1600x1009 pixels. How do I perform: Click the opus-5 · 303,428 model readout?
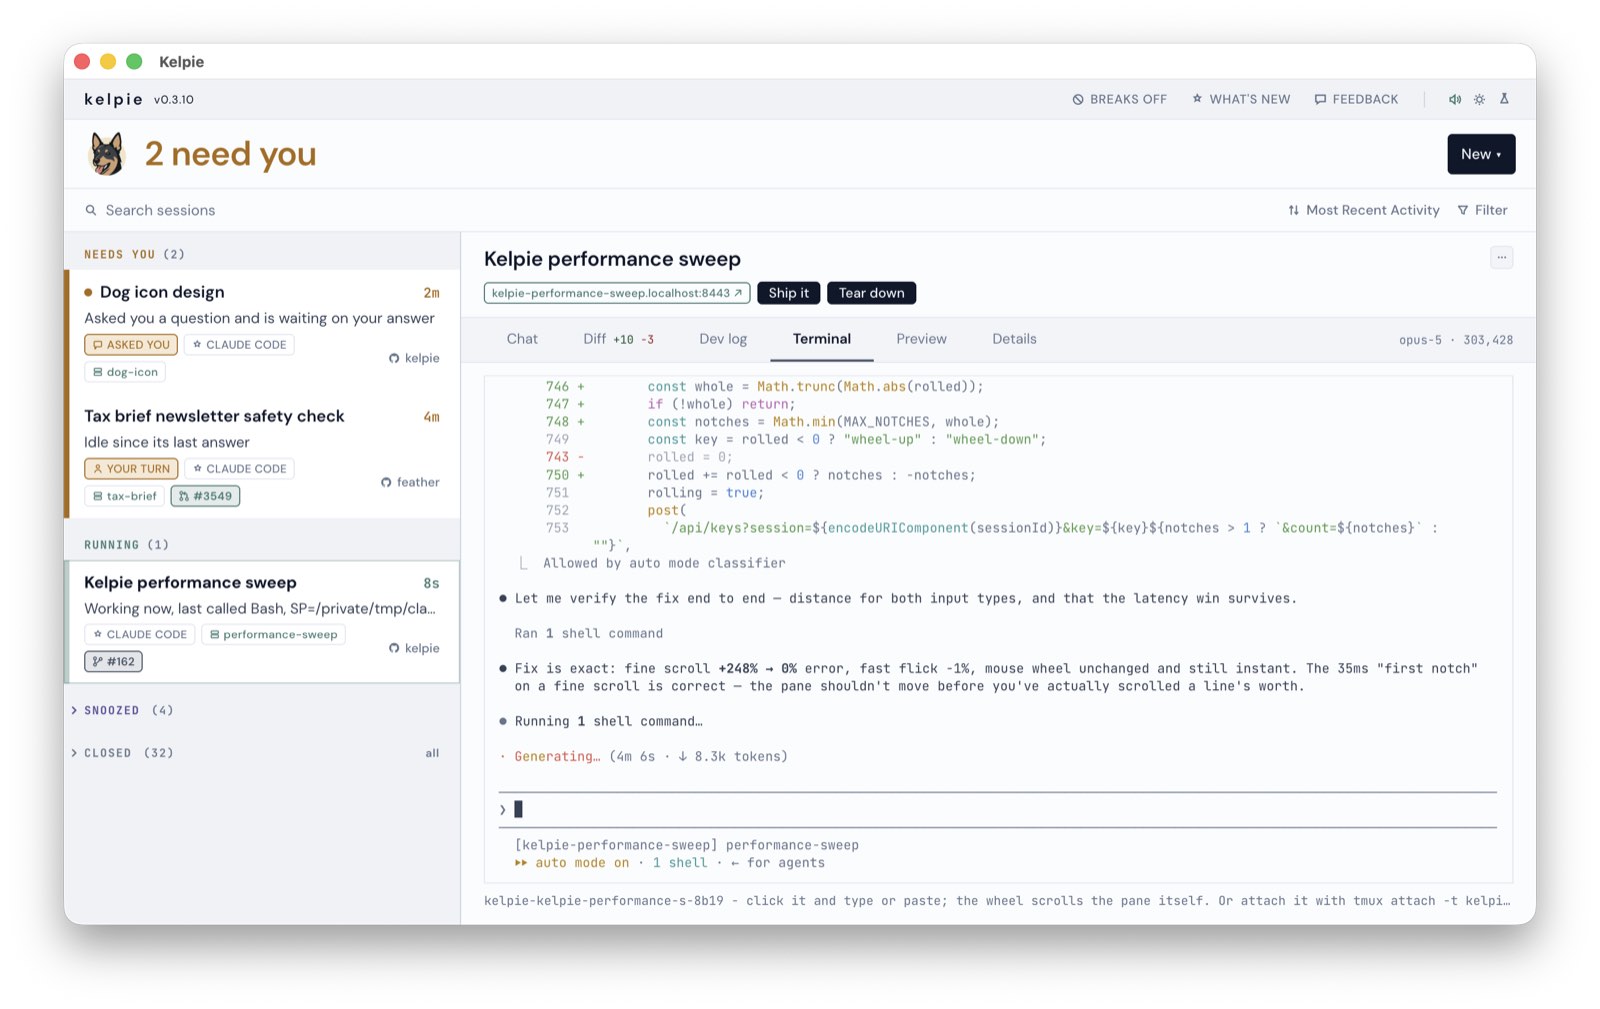pos(1456,340)
